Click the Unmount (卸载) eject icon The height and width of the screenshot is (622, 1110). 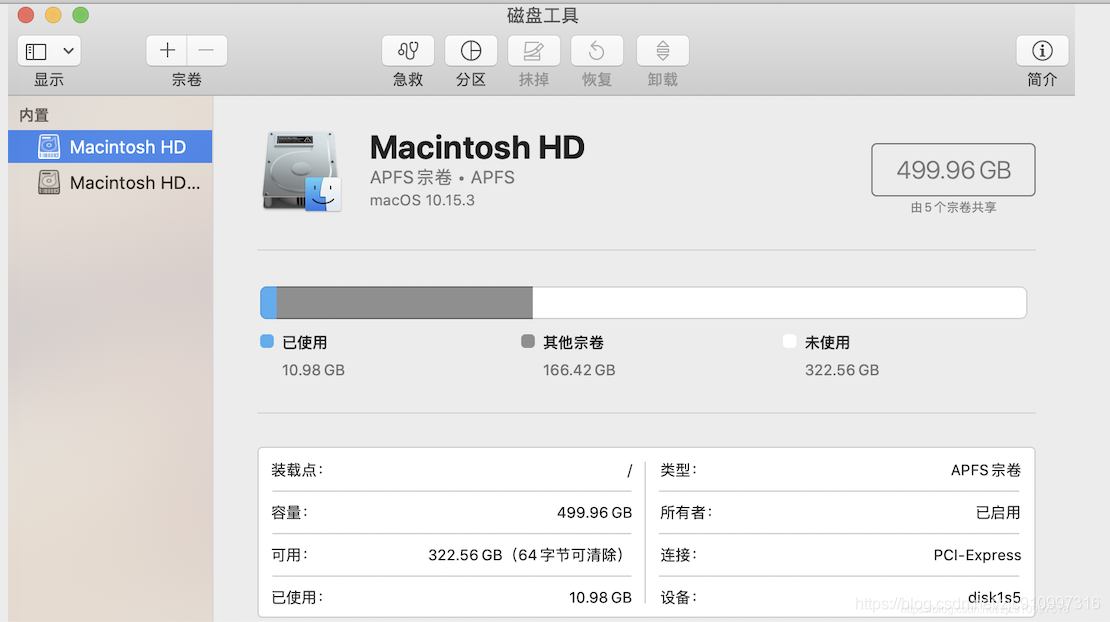coord(663,51)
